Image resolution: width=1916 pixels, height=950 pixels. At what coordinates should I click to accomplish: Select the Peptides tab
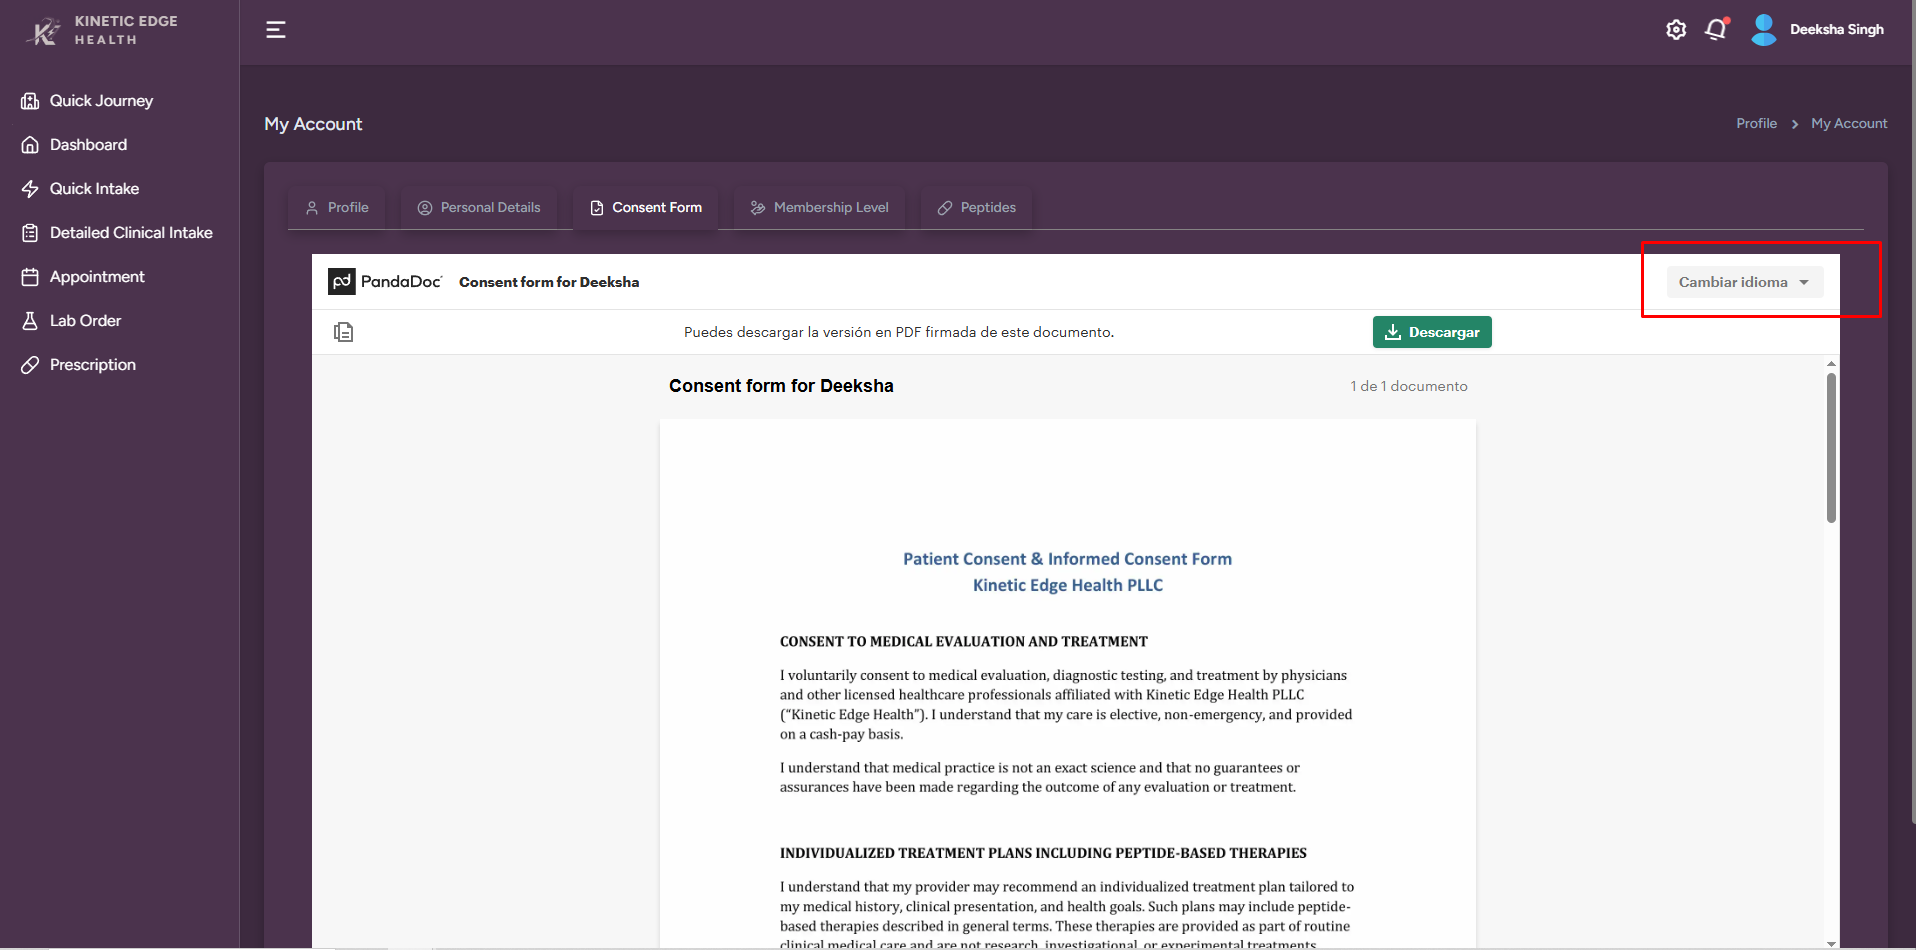(977, 208)
